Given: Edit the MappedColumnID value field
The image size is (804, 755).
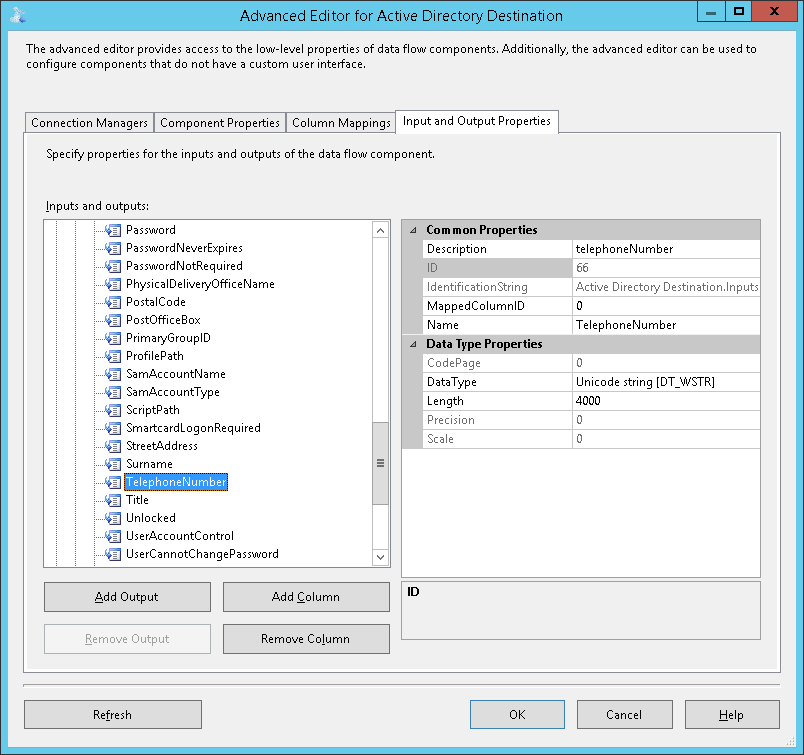Looking at the screenshot, I should (666, 306).
